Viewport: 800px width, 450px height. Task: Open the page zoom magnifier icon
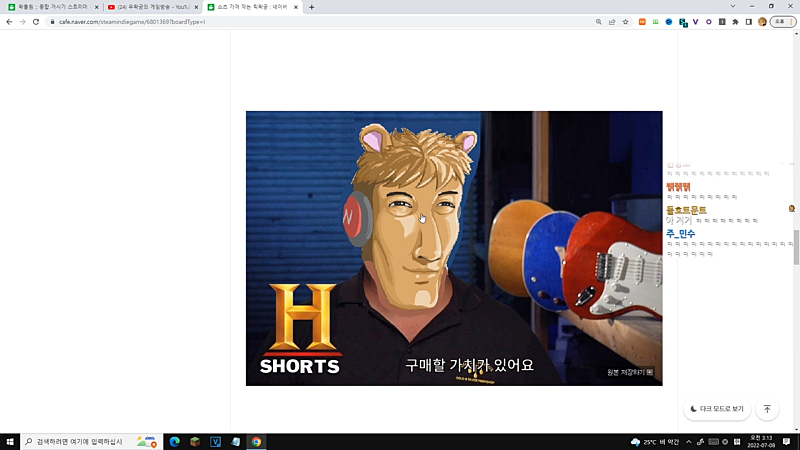click(598, 22)
